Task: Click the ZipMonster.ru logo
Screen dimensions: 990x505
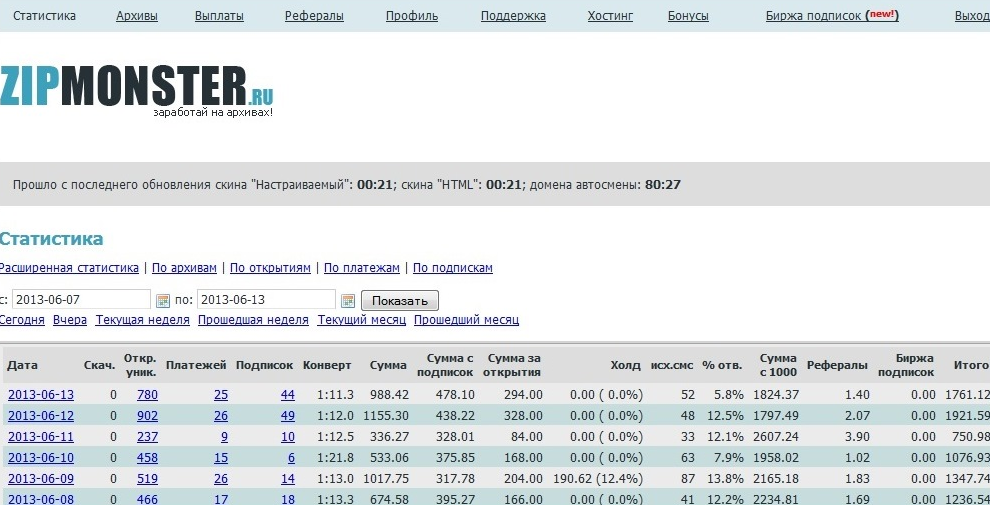Action: point(136,90)
